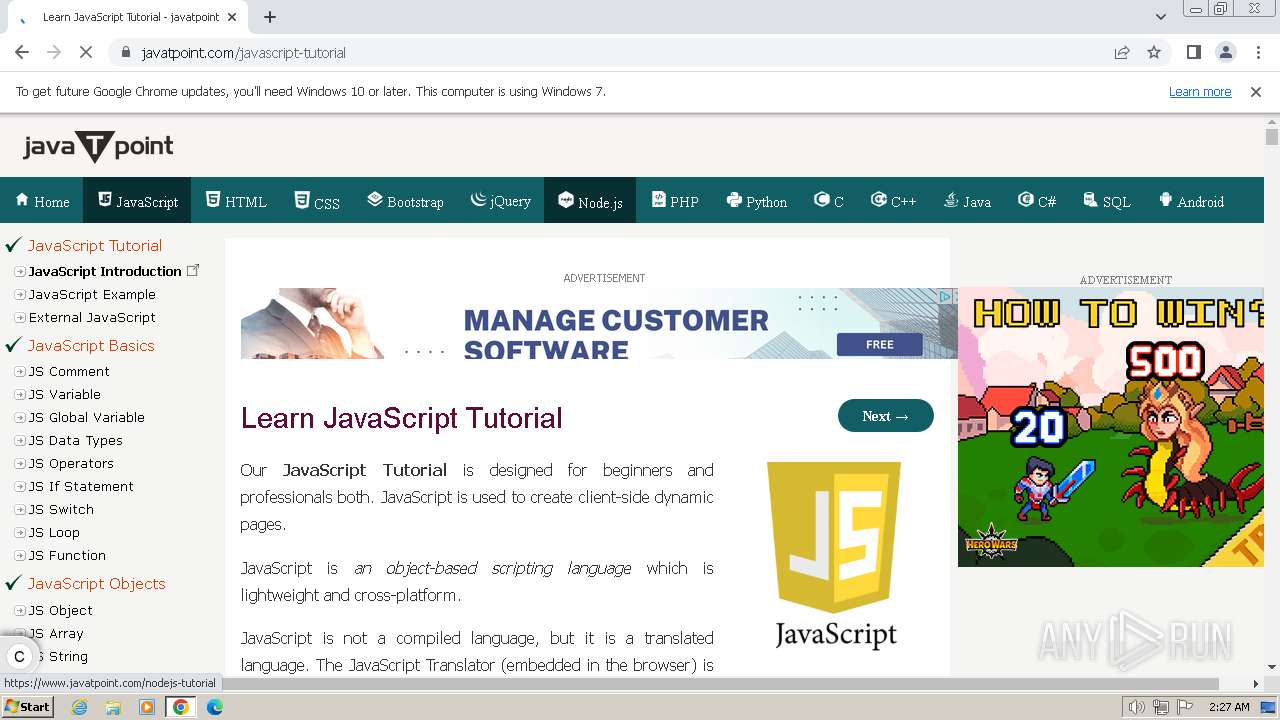Viewport: 1280px width, 720px height.
Task: Click the round C button at bottom left
Action: point(19,657)
